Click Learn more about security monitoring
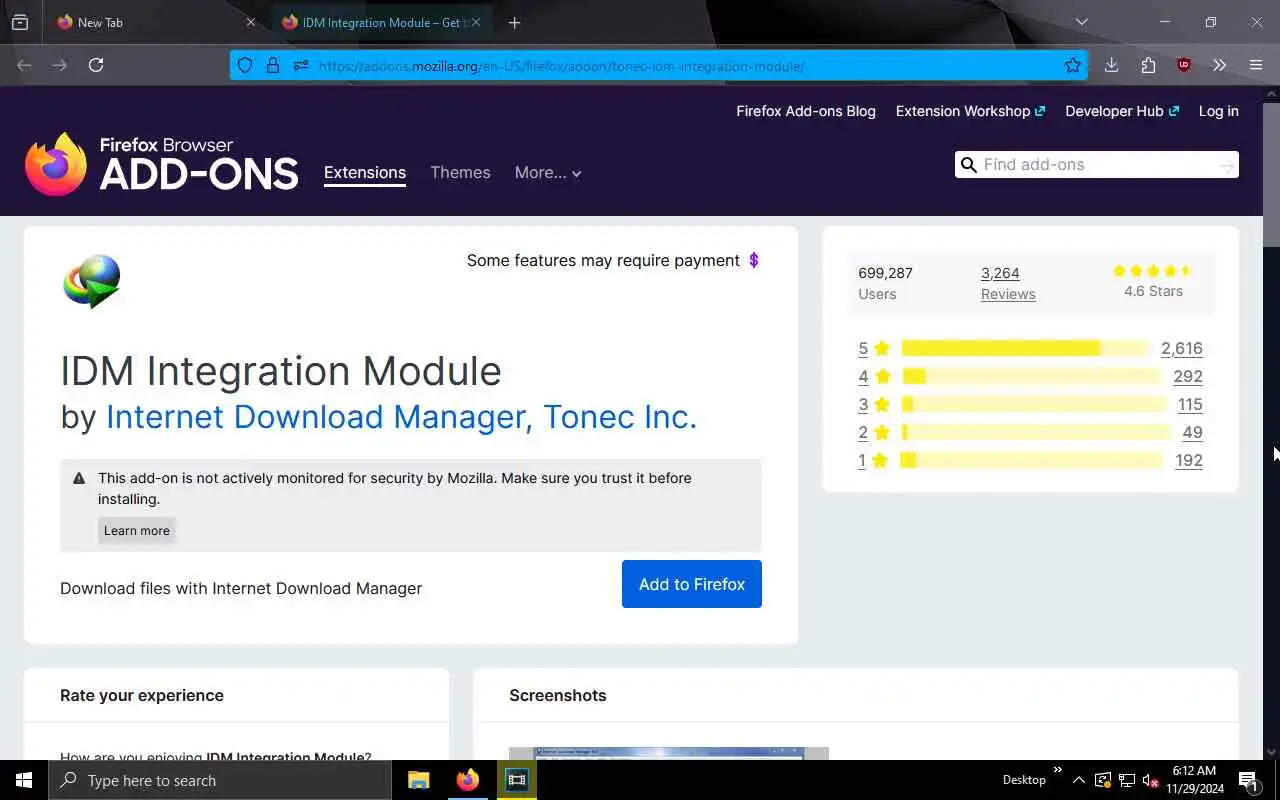1280x800 pixels. [137, 530]
